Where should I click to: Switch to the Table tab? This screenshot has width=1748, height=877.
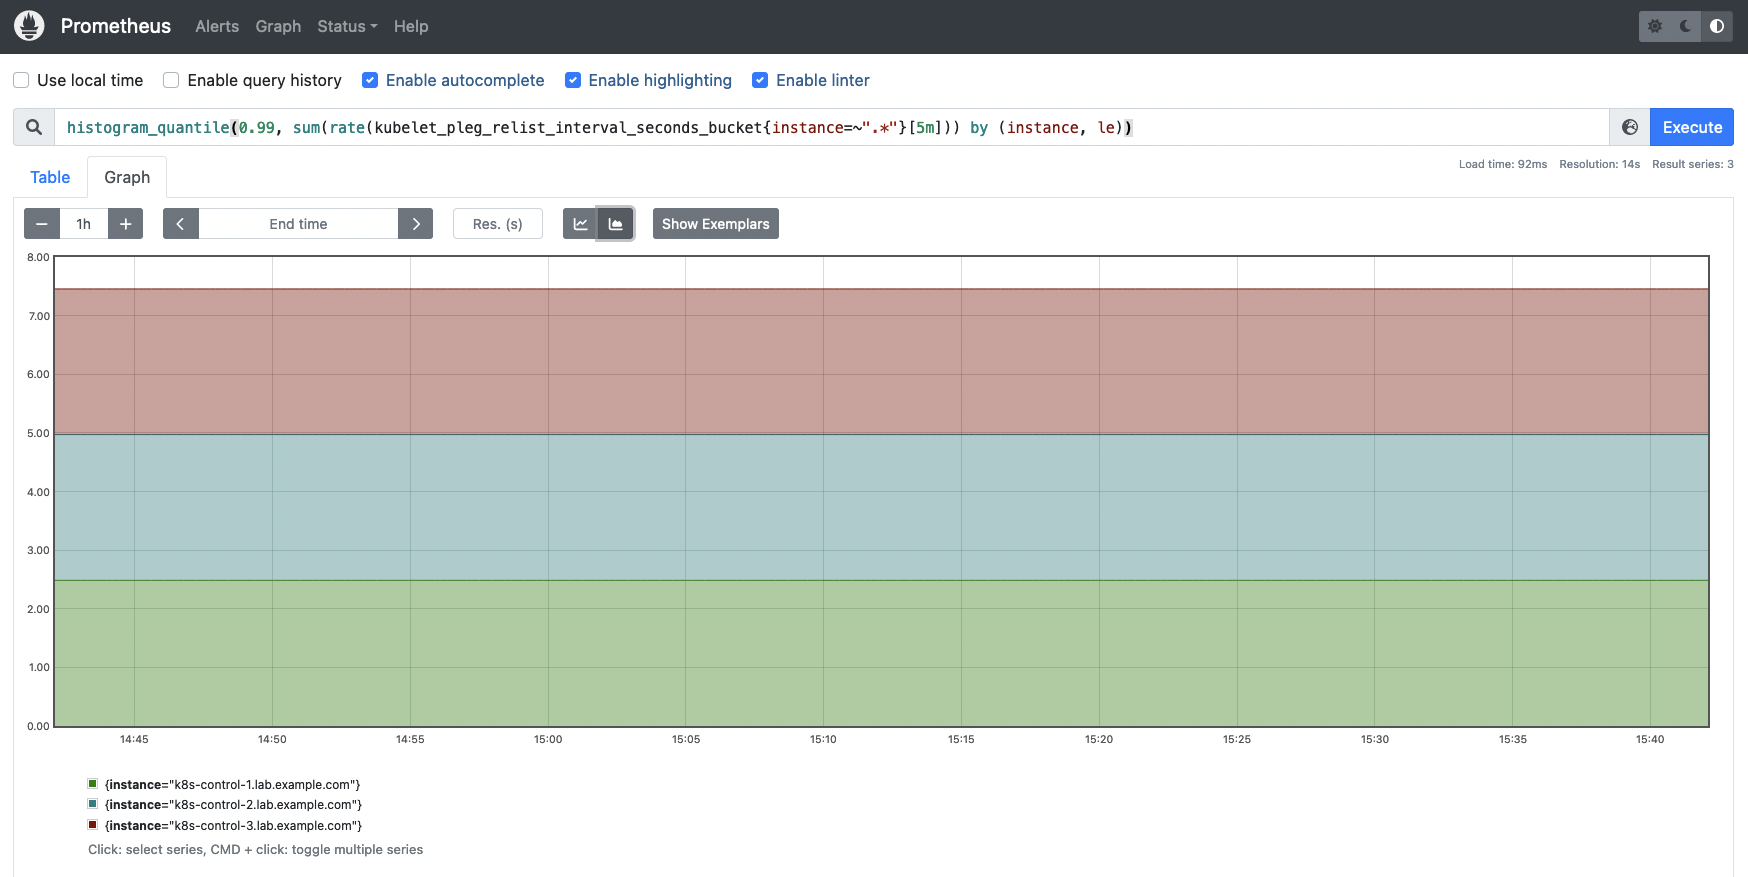pyautogui.click(x=50, y=177)
